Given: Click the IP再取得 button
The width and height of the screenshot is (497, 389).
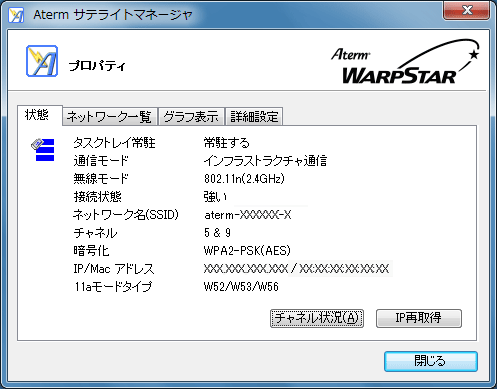Looking at the screenshot, I should [x=419, y=318].
